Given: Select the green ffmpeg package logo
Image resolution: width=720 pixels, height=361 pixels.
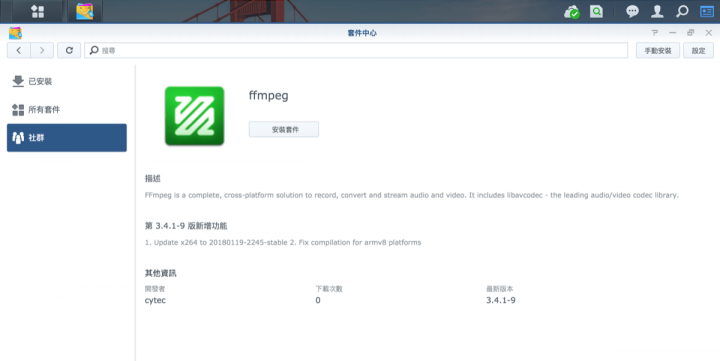Looking at the screenshot, I should 194,116.
